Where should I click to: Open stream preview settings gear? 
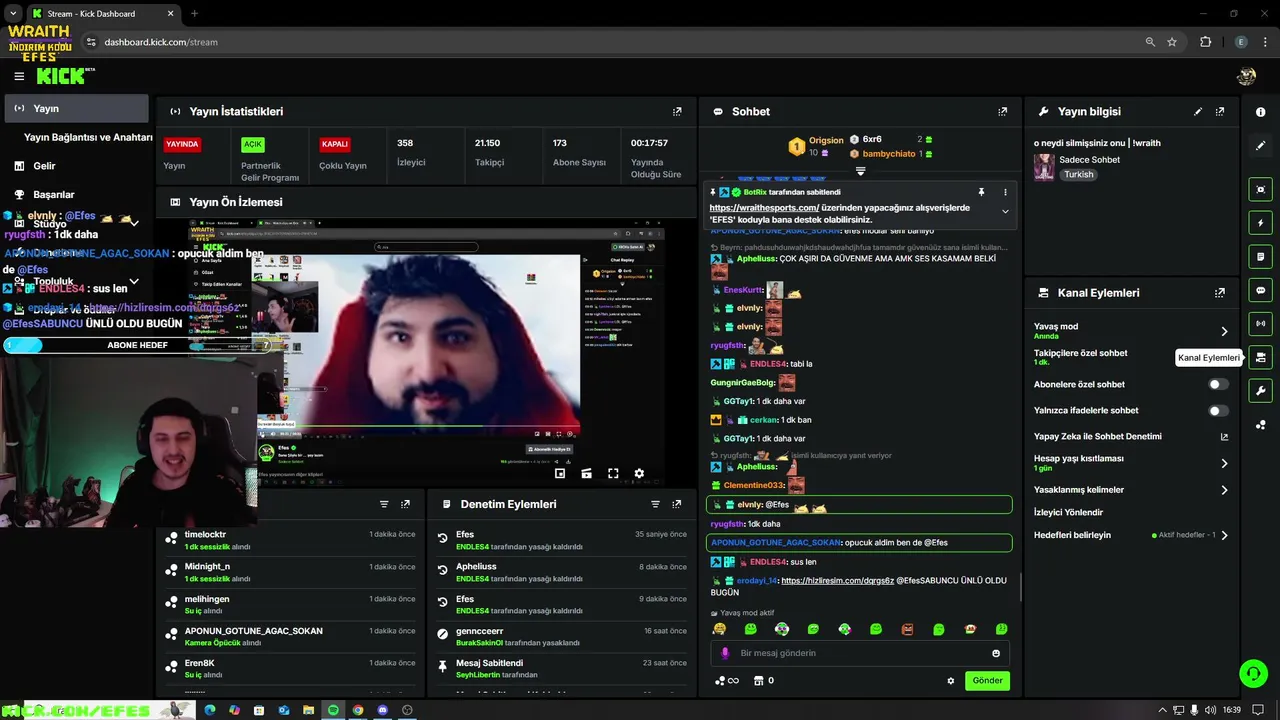[x=639, y=473]
